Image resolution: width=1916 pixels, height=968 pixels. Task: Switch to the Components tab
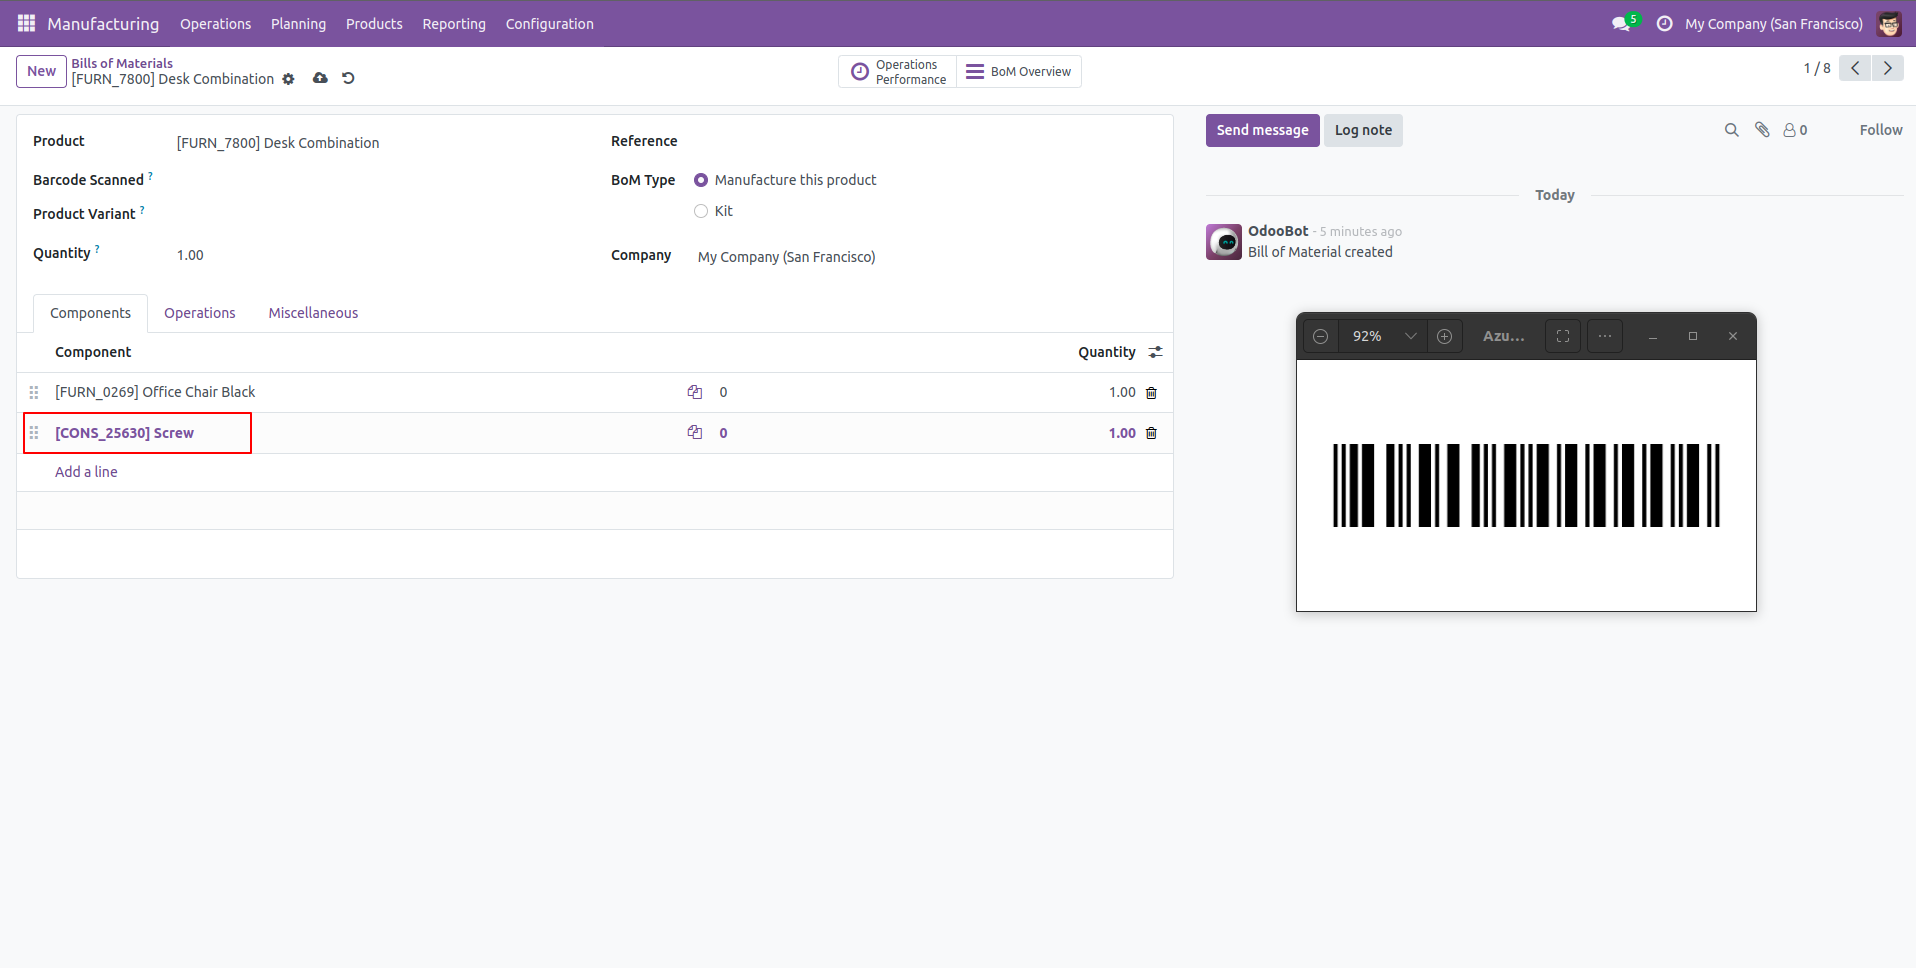click(x=90, y=313)
